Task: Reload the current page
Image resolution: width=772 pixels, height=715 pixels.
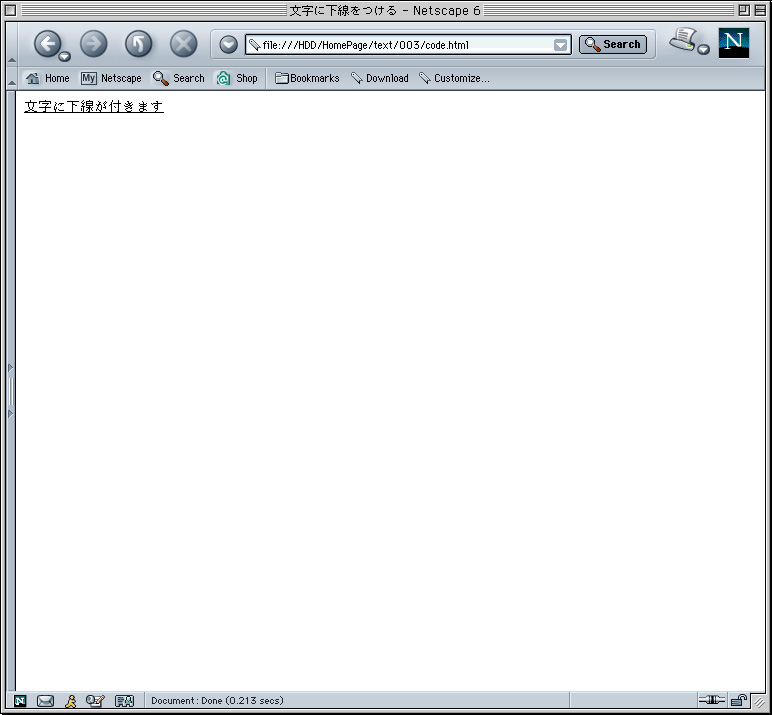Action: (x=138, y=44)
